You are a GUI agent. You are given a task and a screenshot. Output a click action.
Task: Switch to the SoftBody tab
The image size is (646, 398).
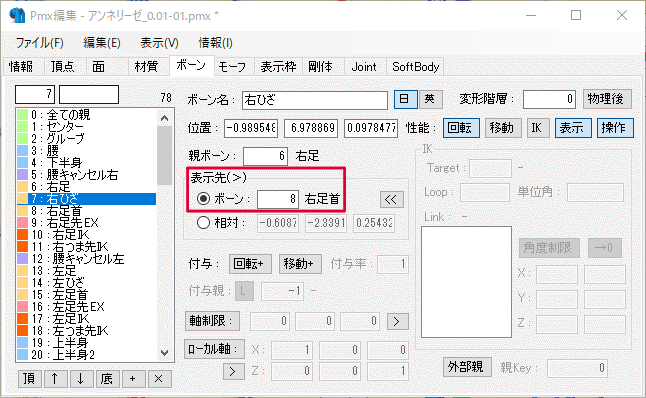pyautogui.click(x=416, y=67)
